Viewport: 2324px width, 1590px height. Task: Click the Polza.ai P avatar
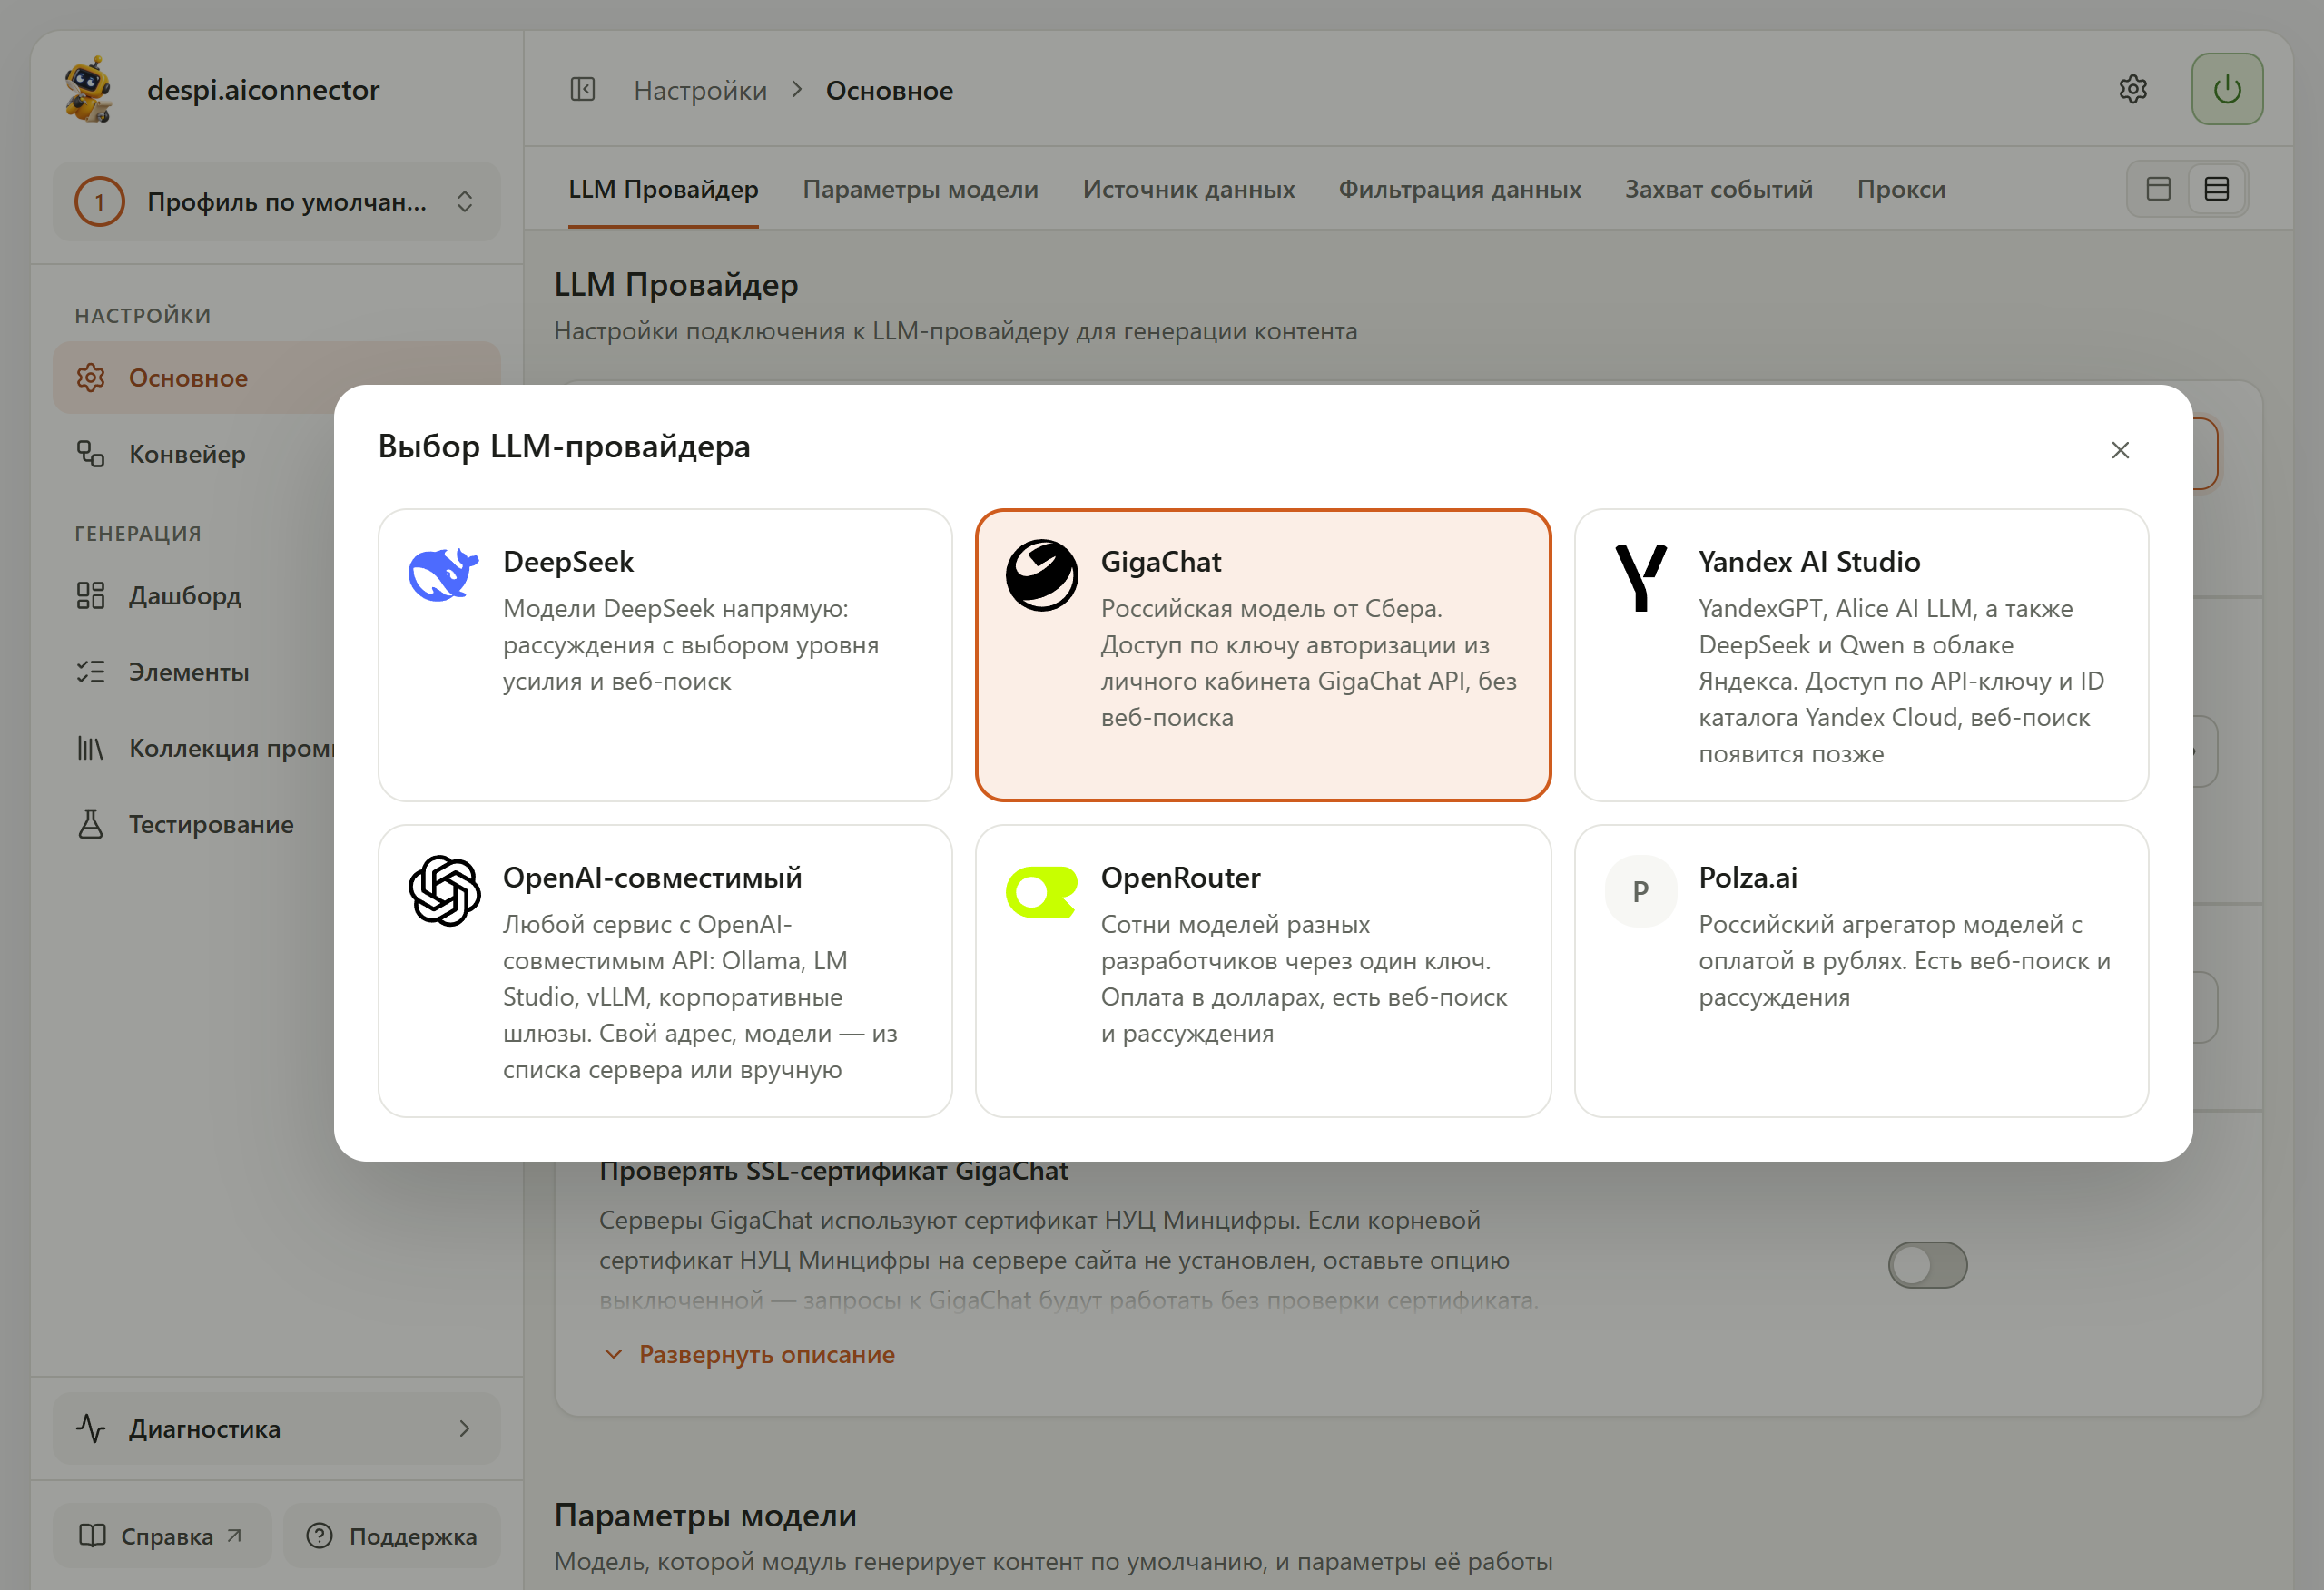[x=1640, y=890]
